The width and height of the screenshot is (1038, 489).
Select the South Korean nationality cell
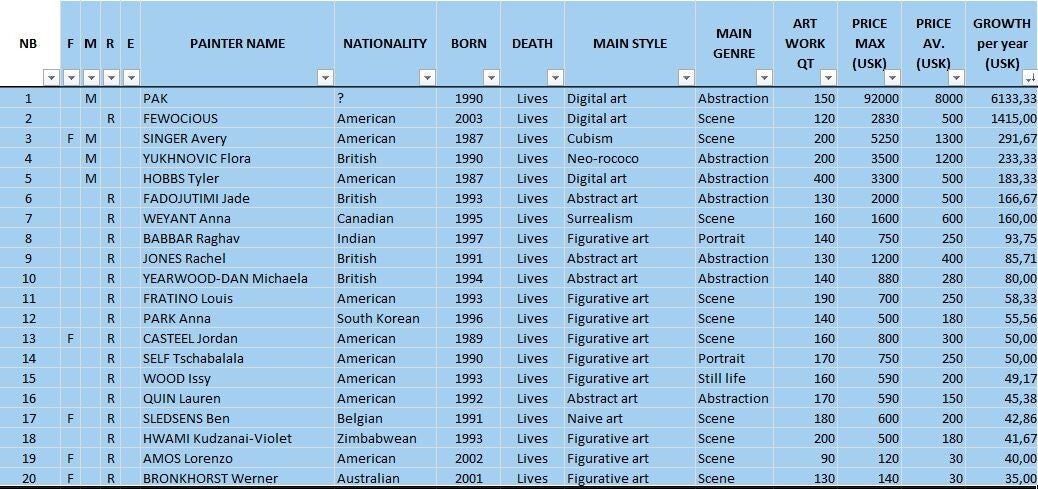tap(377, 318)
